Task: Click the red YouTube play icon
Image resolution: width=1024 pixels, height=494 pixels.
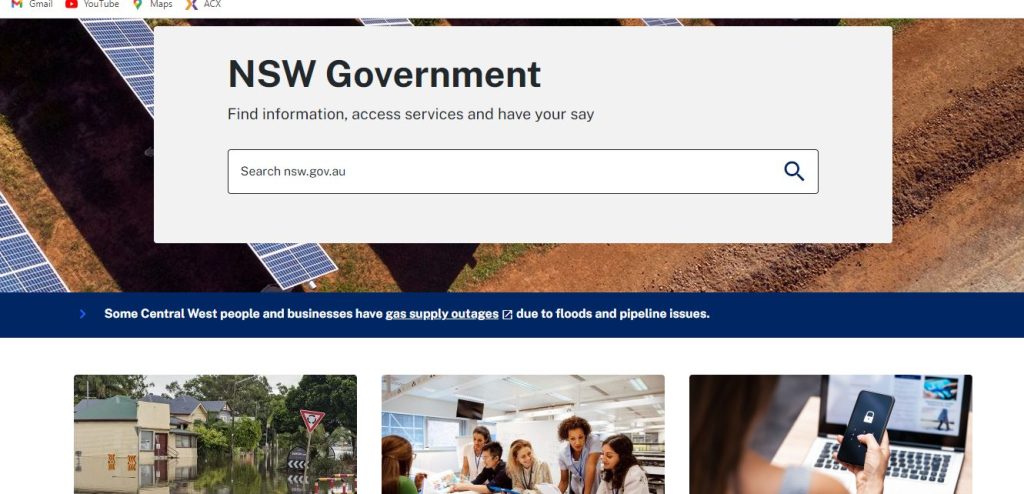Action: (71, 4)
